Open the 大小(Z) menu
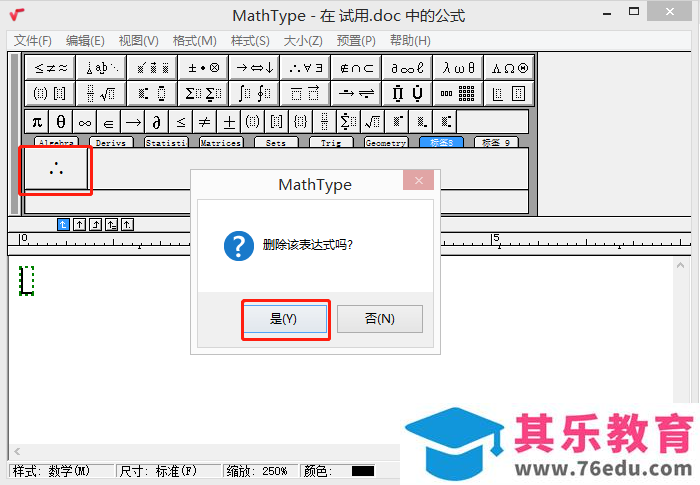700x485 pixels. click(x=303, y=41)
